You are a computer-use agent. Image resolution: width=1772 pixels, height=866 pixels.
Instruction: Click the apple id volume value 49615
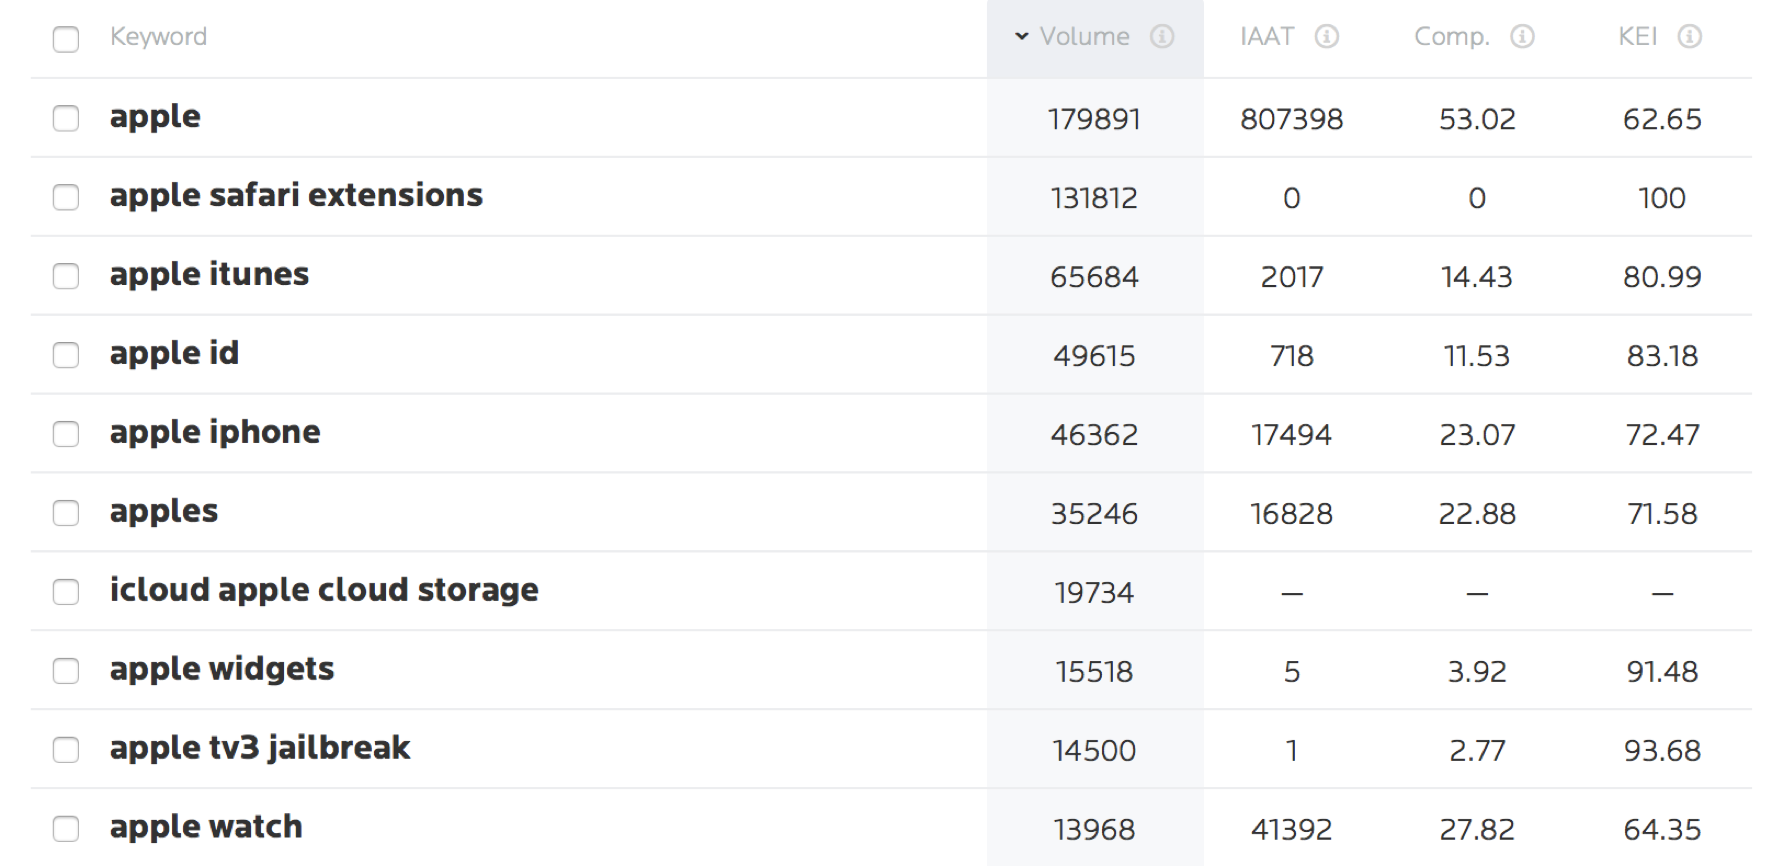click(x=1094, y=356)
